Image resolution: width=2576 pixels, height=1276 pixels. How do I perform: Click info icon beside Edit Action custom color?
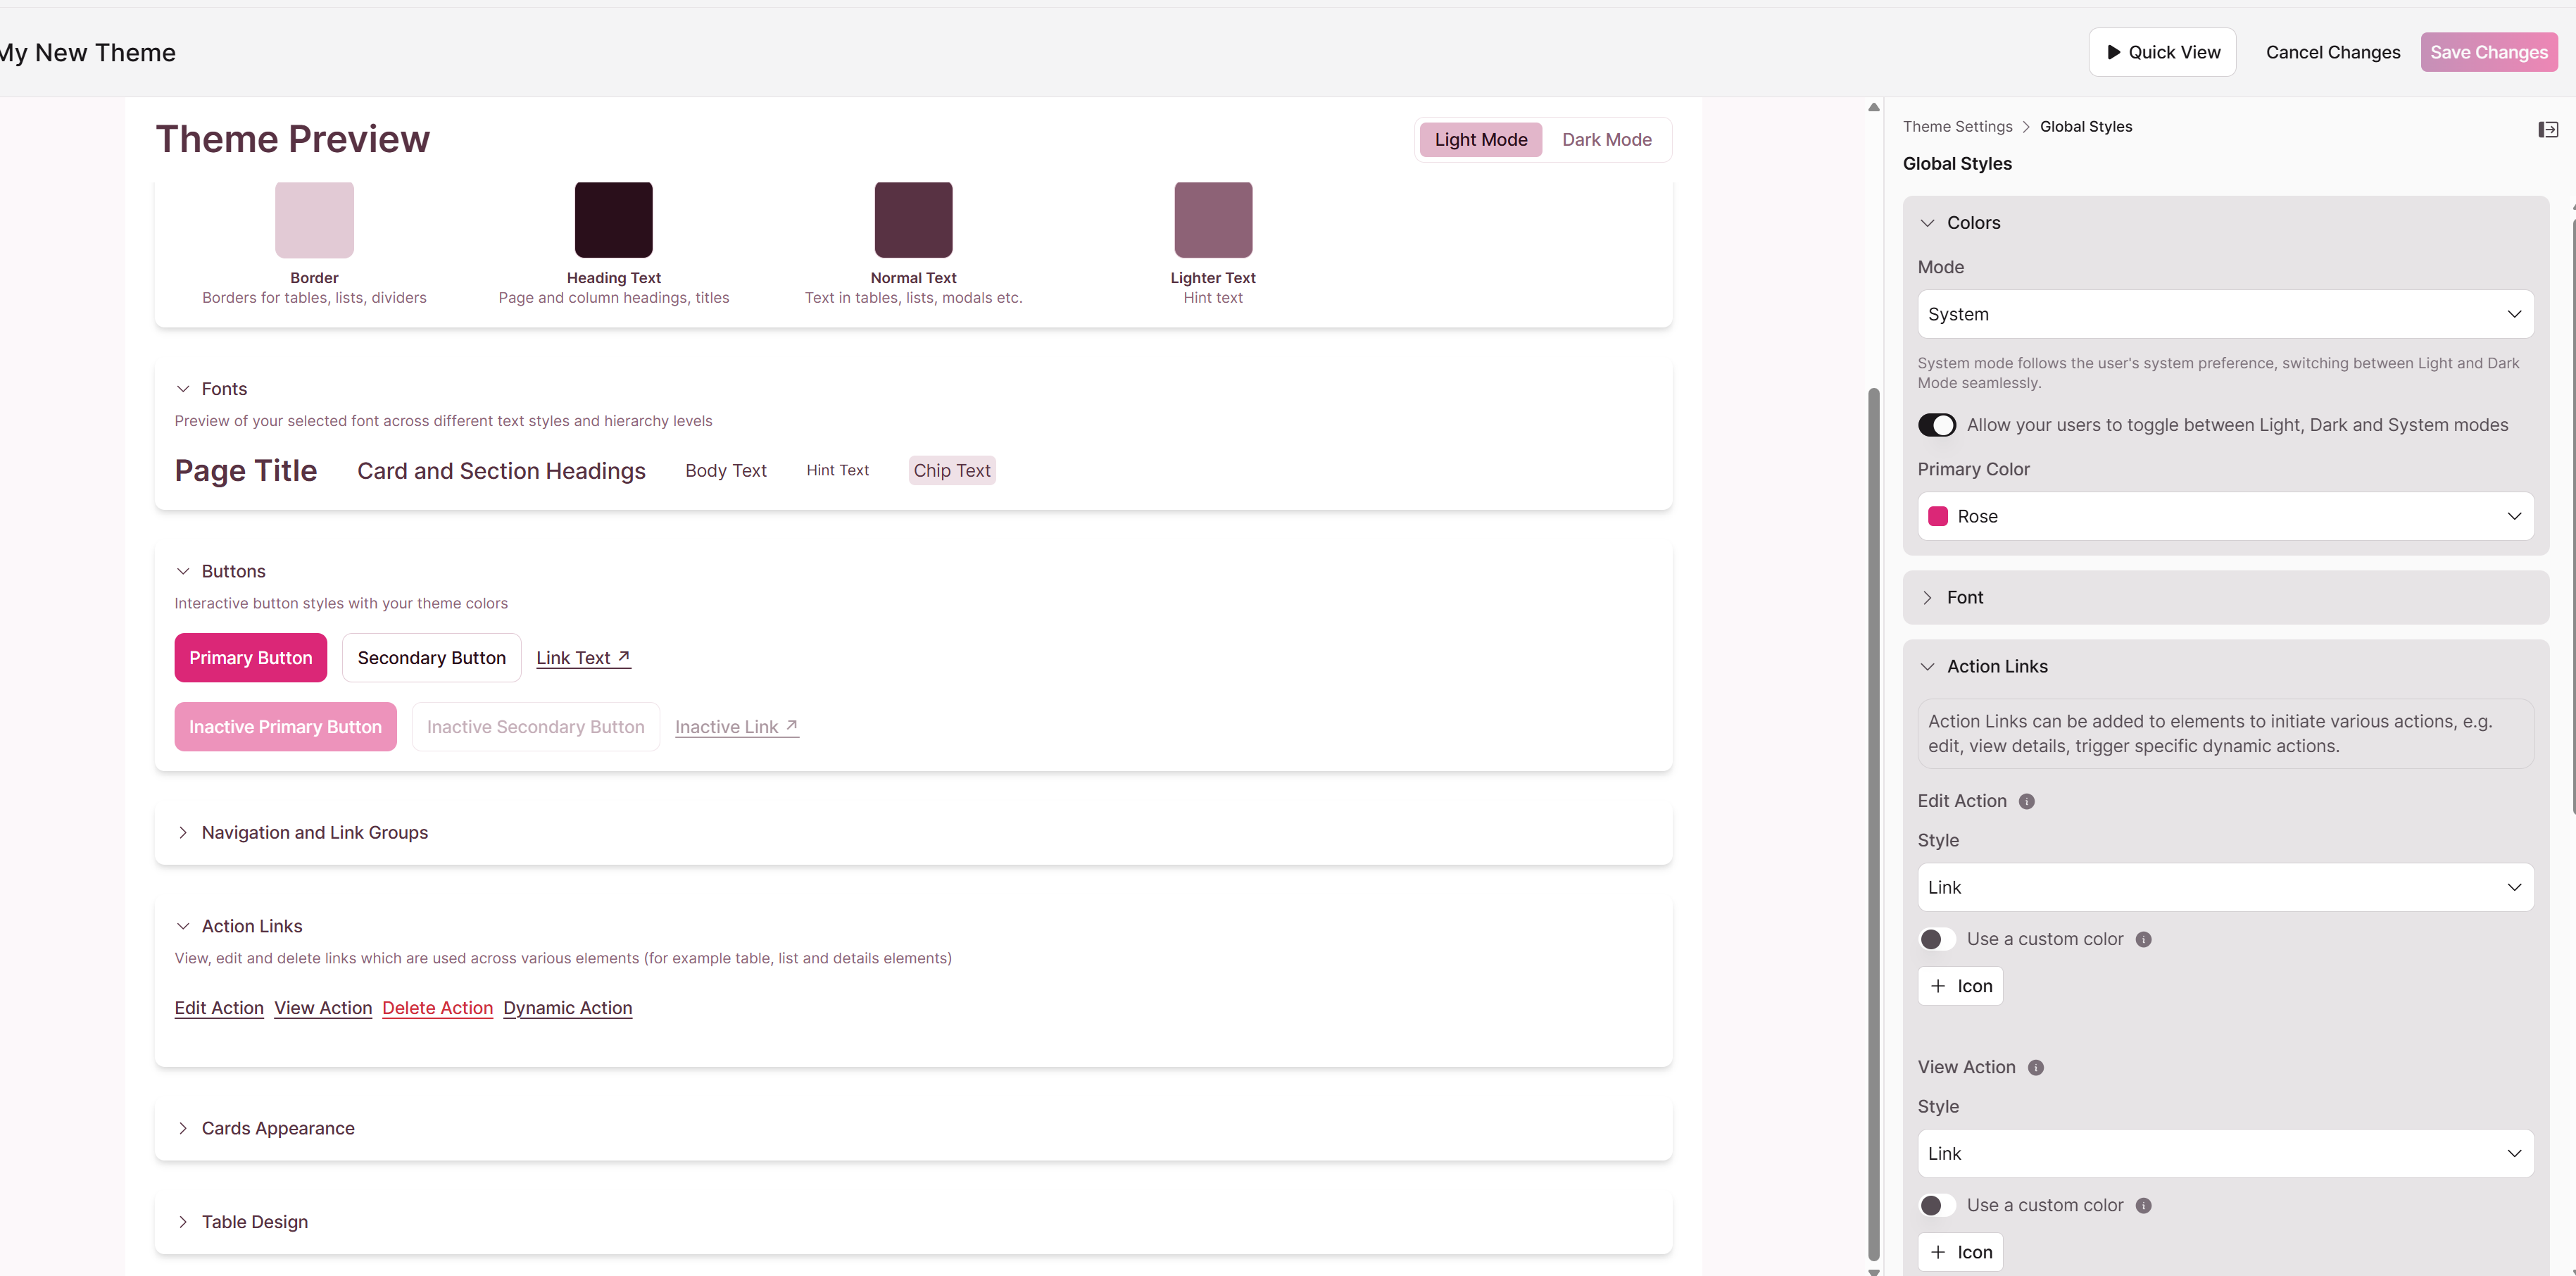[x=2143, y=939]
